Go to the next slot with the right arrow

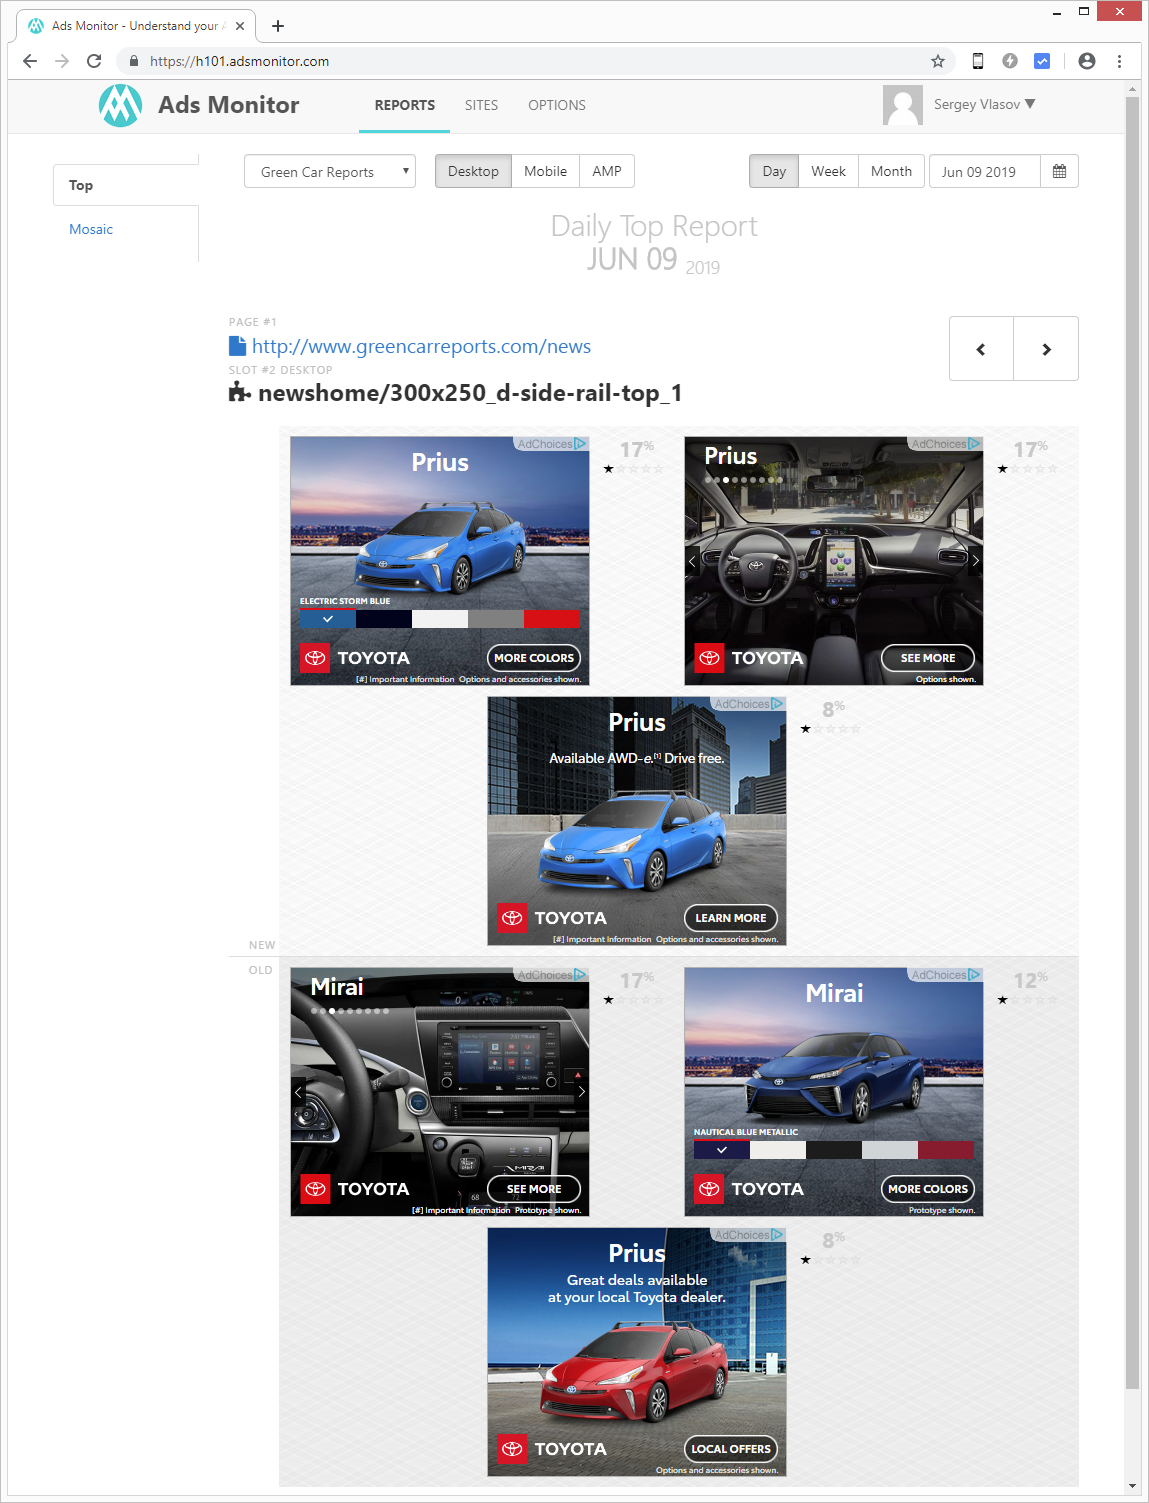(x=1046, y=349)
